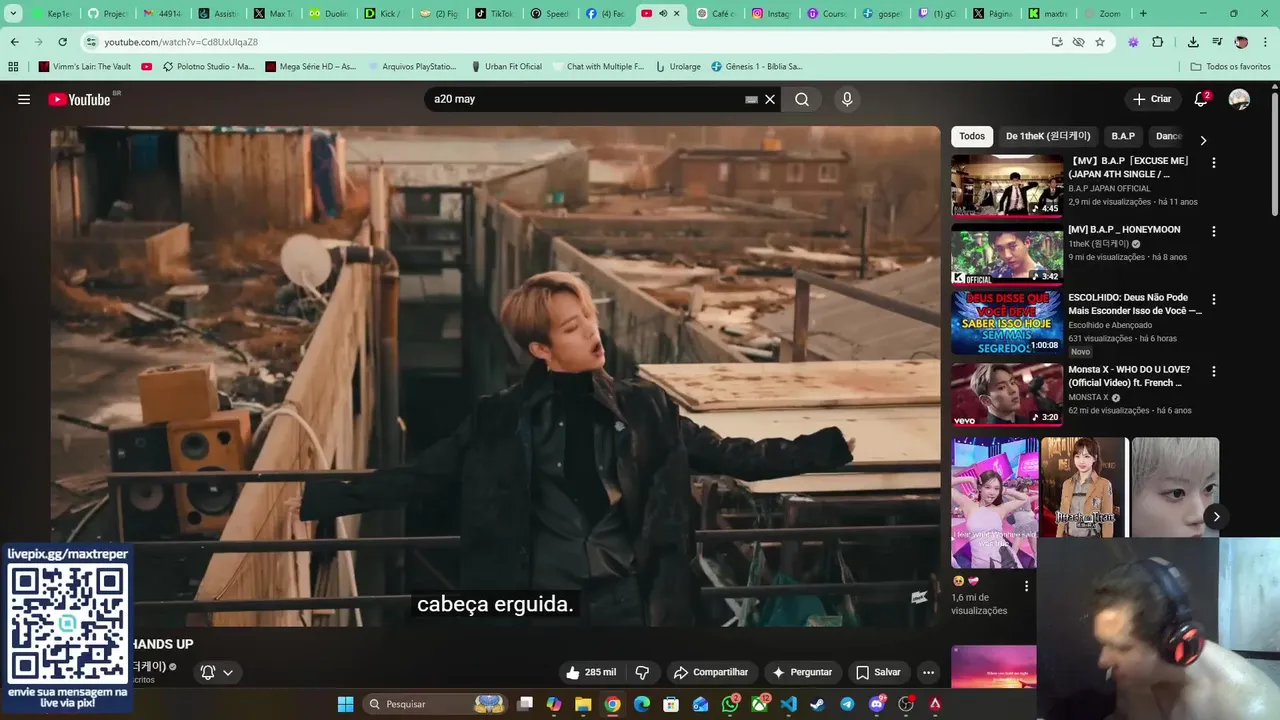1280x720 pixels.
Task: Open the on-screen keyboard in search box
Action: pyautogui.click(x=751, y=99)
